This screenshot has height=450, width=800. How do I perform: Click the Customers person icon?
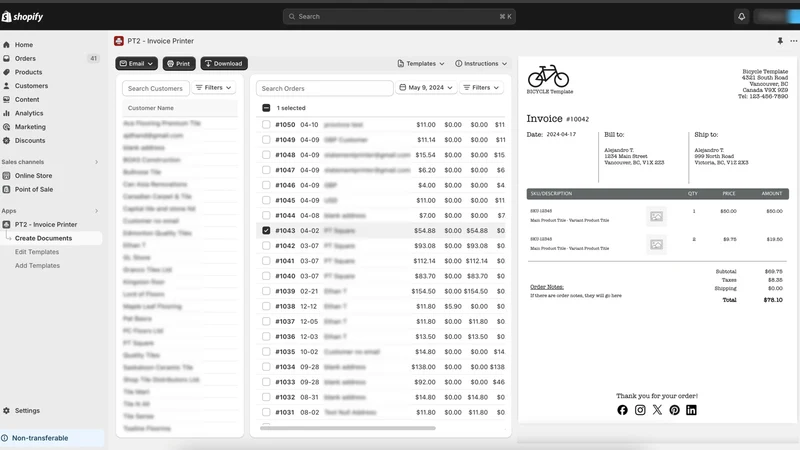pos(6,86)
